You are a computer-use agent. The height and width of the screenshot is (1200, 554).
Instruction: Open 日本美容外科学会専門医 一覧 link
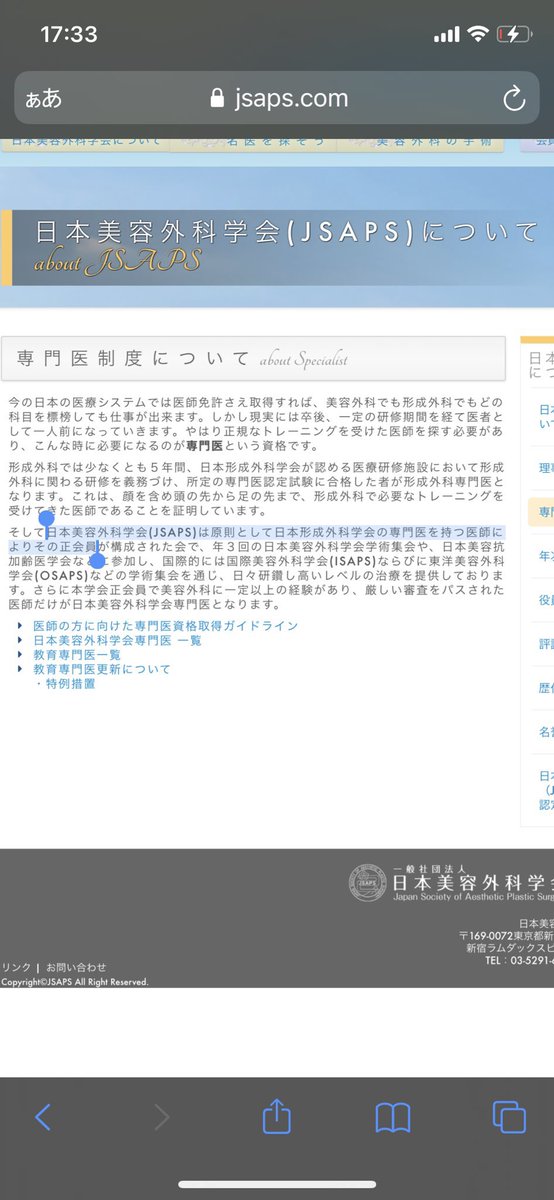point(117,641)
